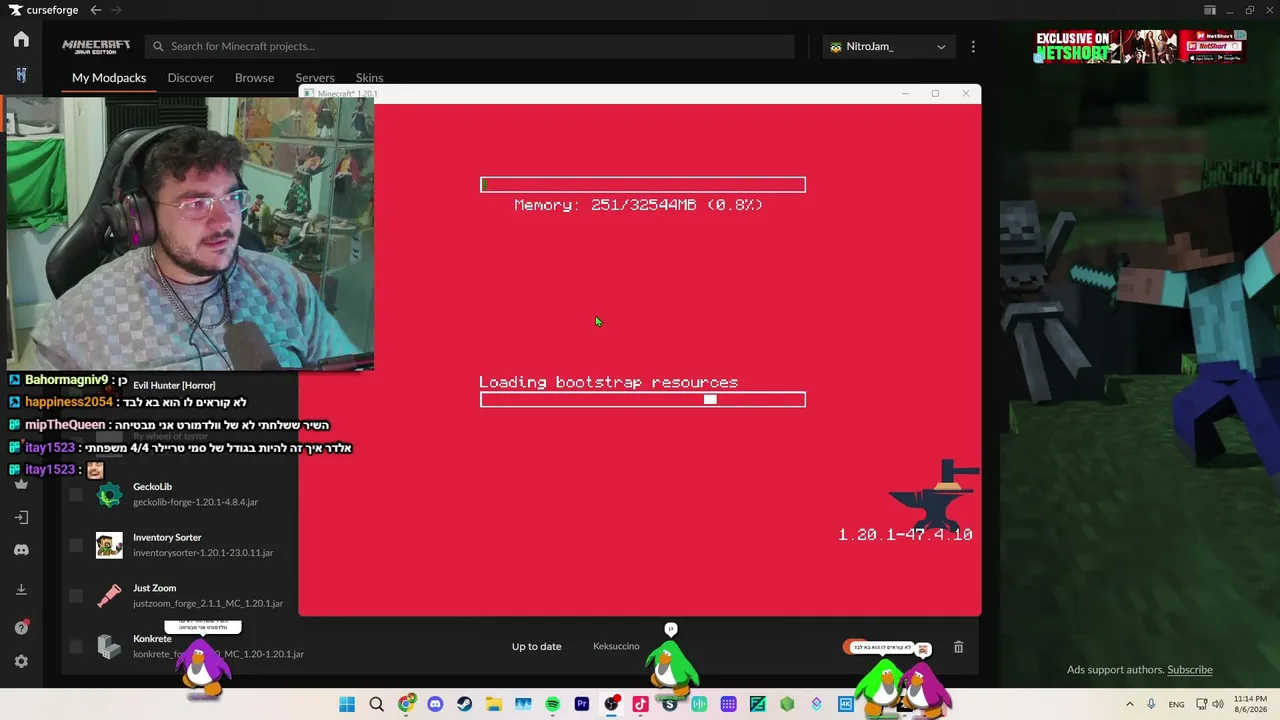The image size is (1280, 720).
Task: Click the Just Zoom spyglass icon
Action: [109, 596]
